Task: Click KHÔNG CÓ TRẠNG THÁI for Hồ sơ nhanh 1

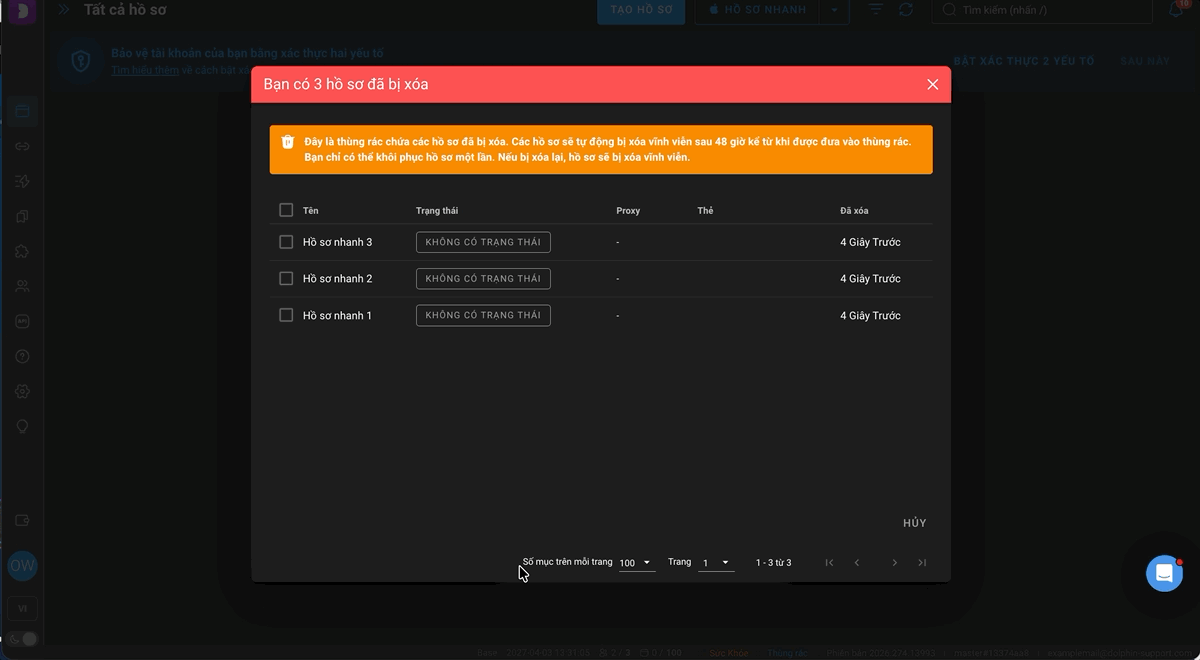Action: (x=483, y=315)
